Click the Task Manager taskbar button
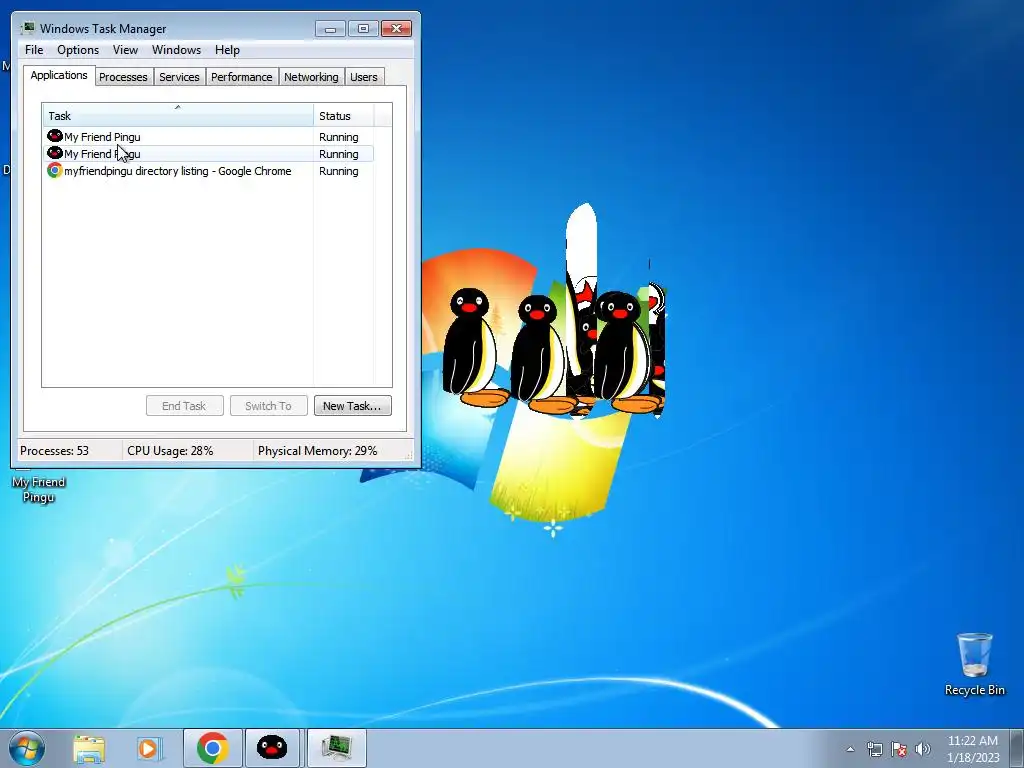 pos(336,748)
